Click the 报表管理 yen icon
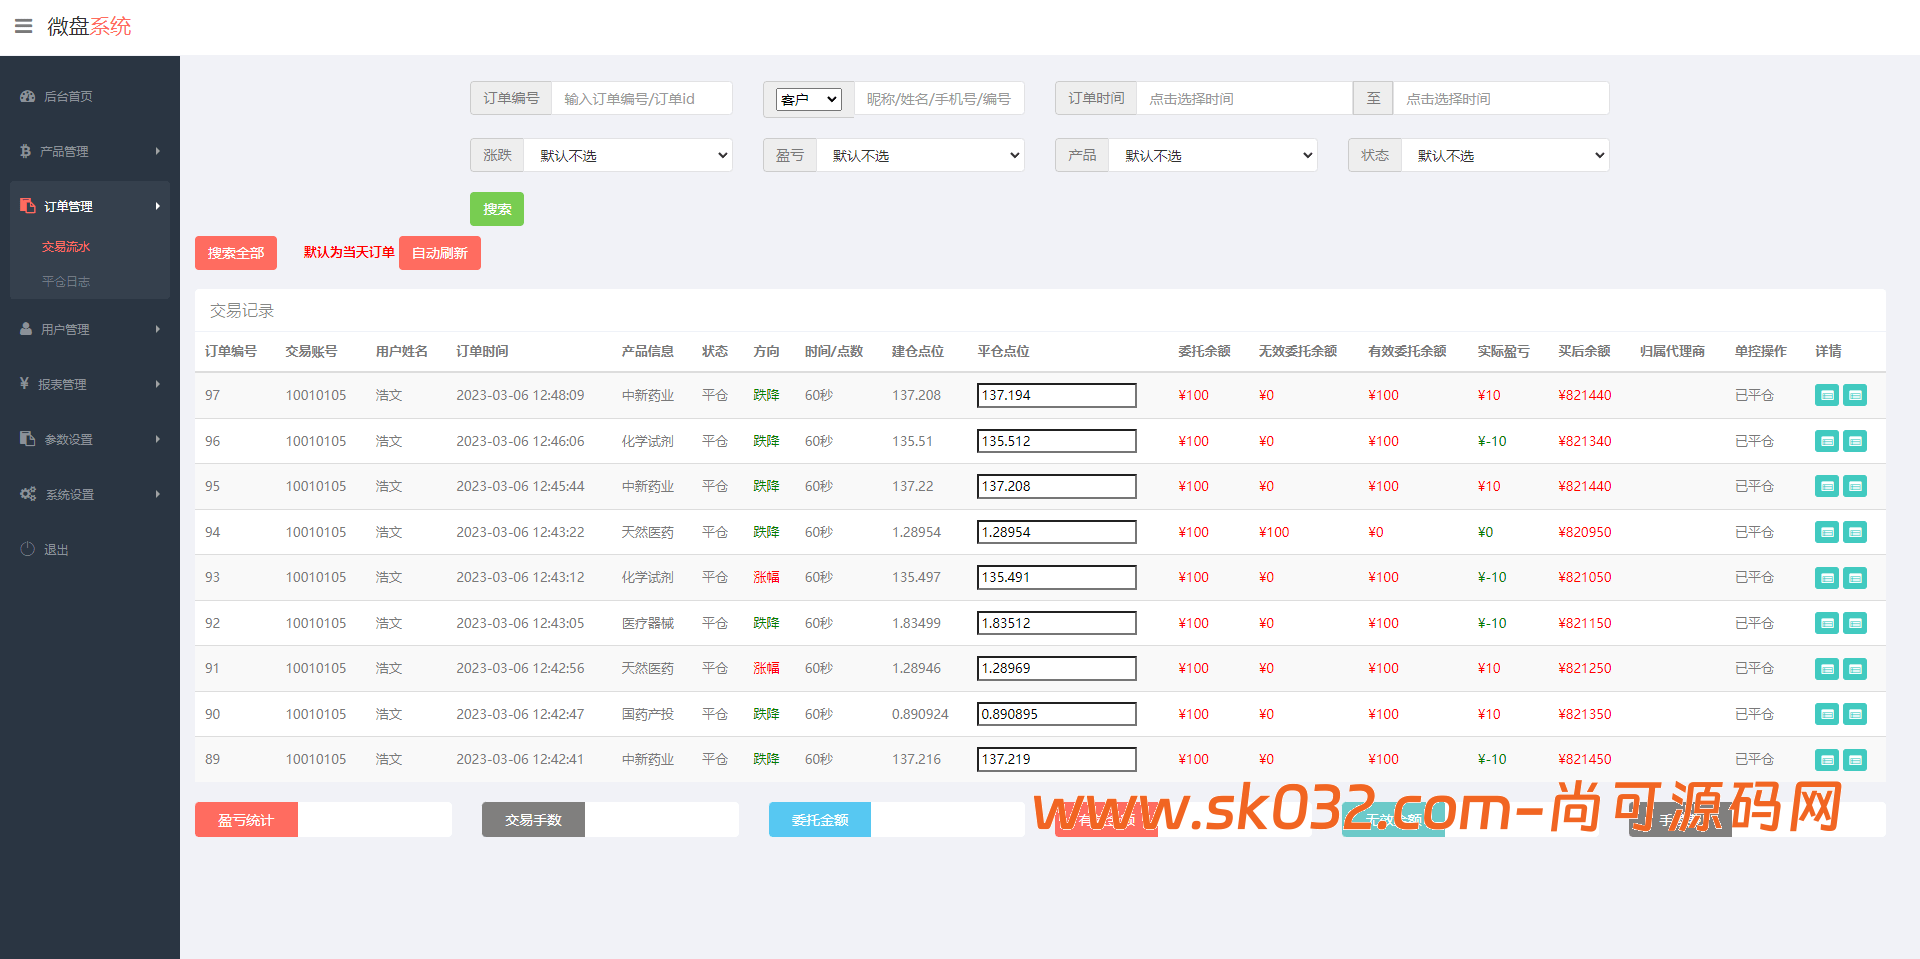1920x959 pixels. pyautogui.click(x=25, y=383)
